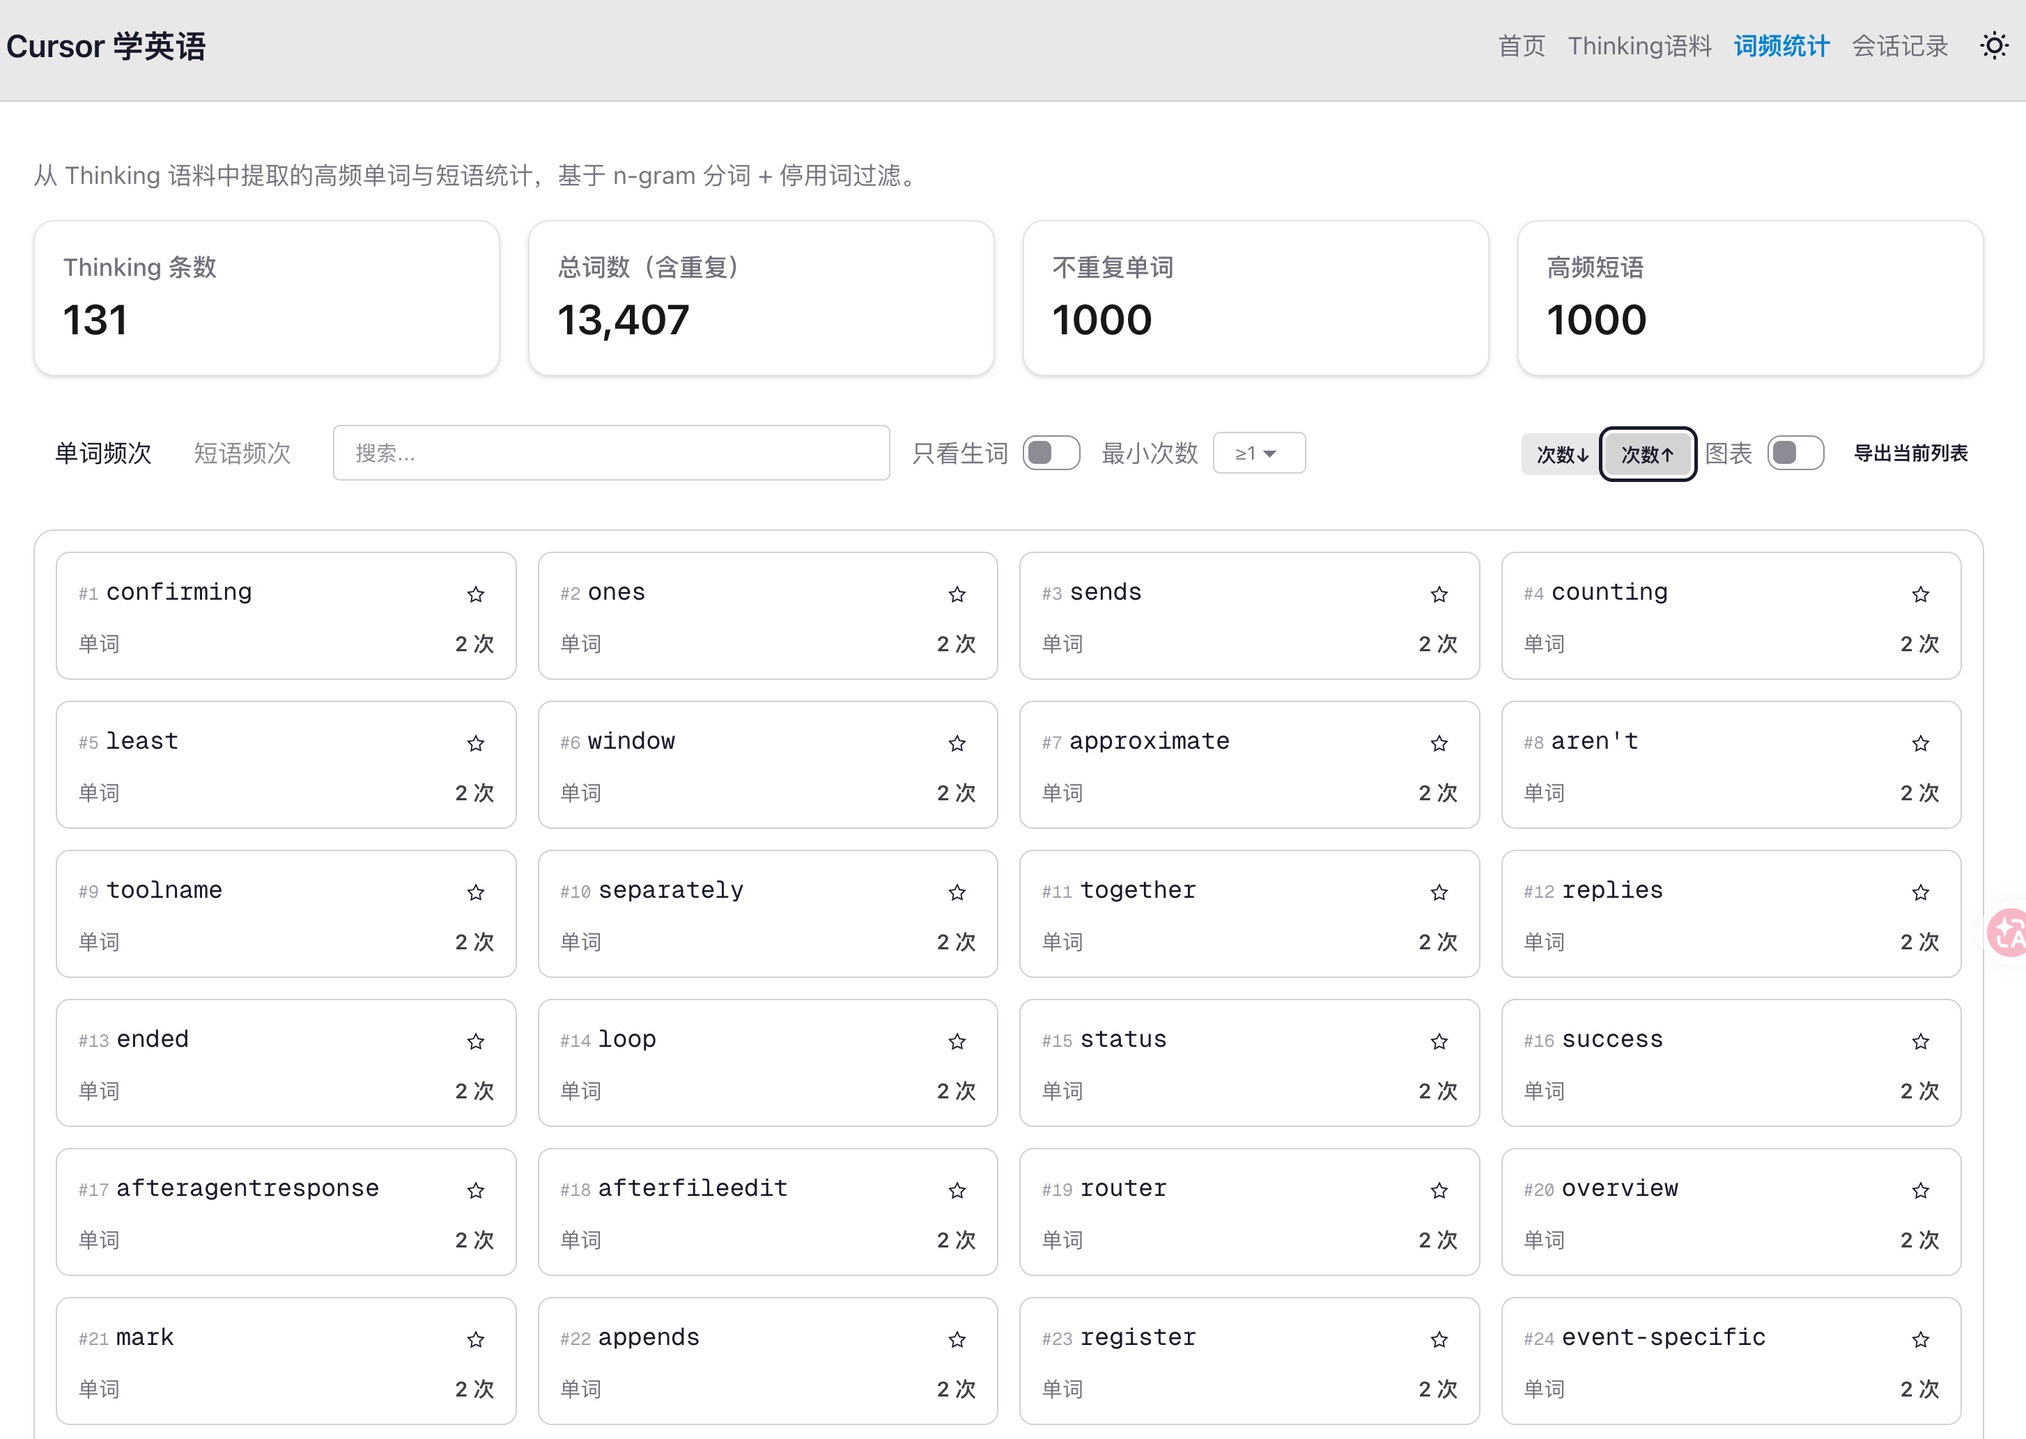Click the word 'register'

[x=1138, y=1337]
